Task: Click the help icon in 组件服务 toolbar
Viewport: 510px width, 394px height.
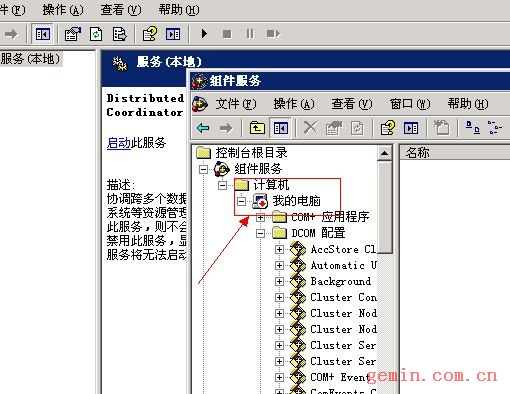Action: pyautogui.click(x=387, y=128)
